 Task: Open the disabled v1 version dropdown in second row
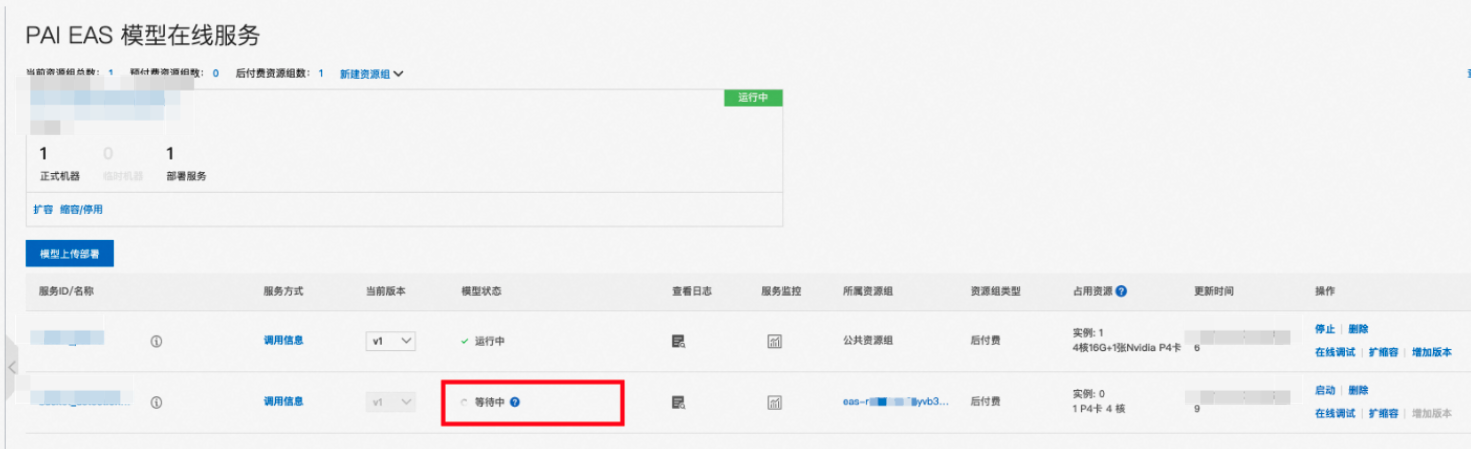point(390,402)
